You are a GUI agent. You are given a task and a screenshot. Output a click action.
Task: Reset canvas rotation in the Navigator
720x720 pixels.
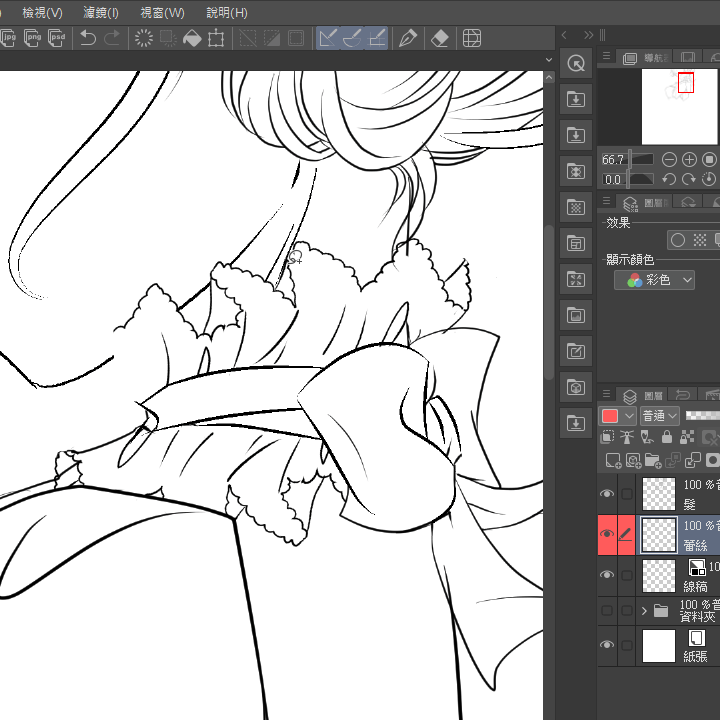[x=709, y=179]
